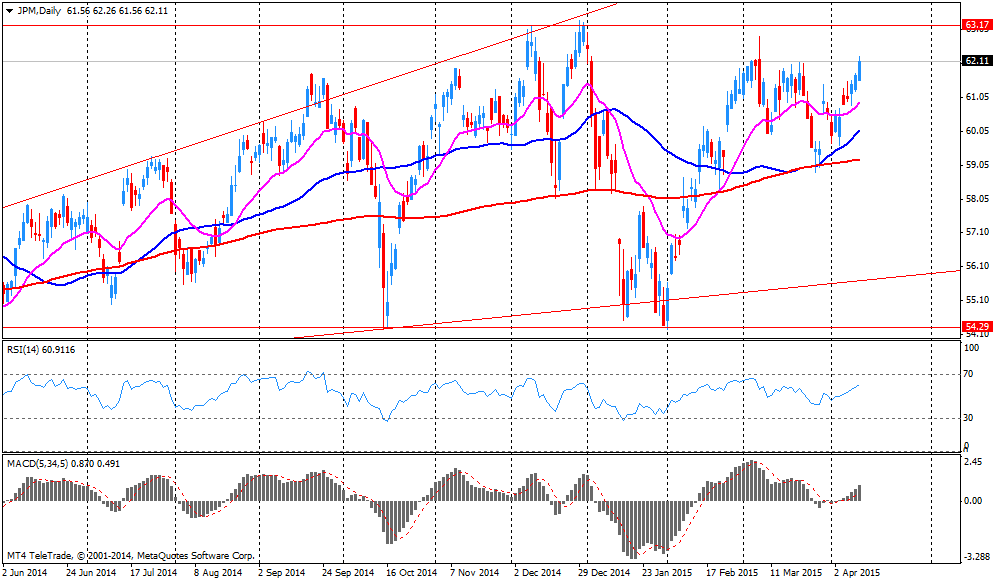The width and height of the screenshot is (1000, 581).
Task: Click the 23 Jan 2015 date label
Action: click(x=667, y=573)
